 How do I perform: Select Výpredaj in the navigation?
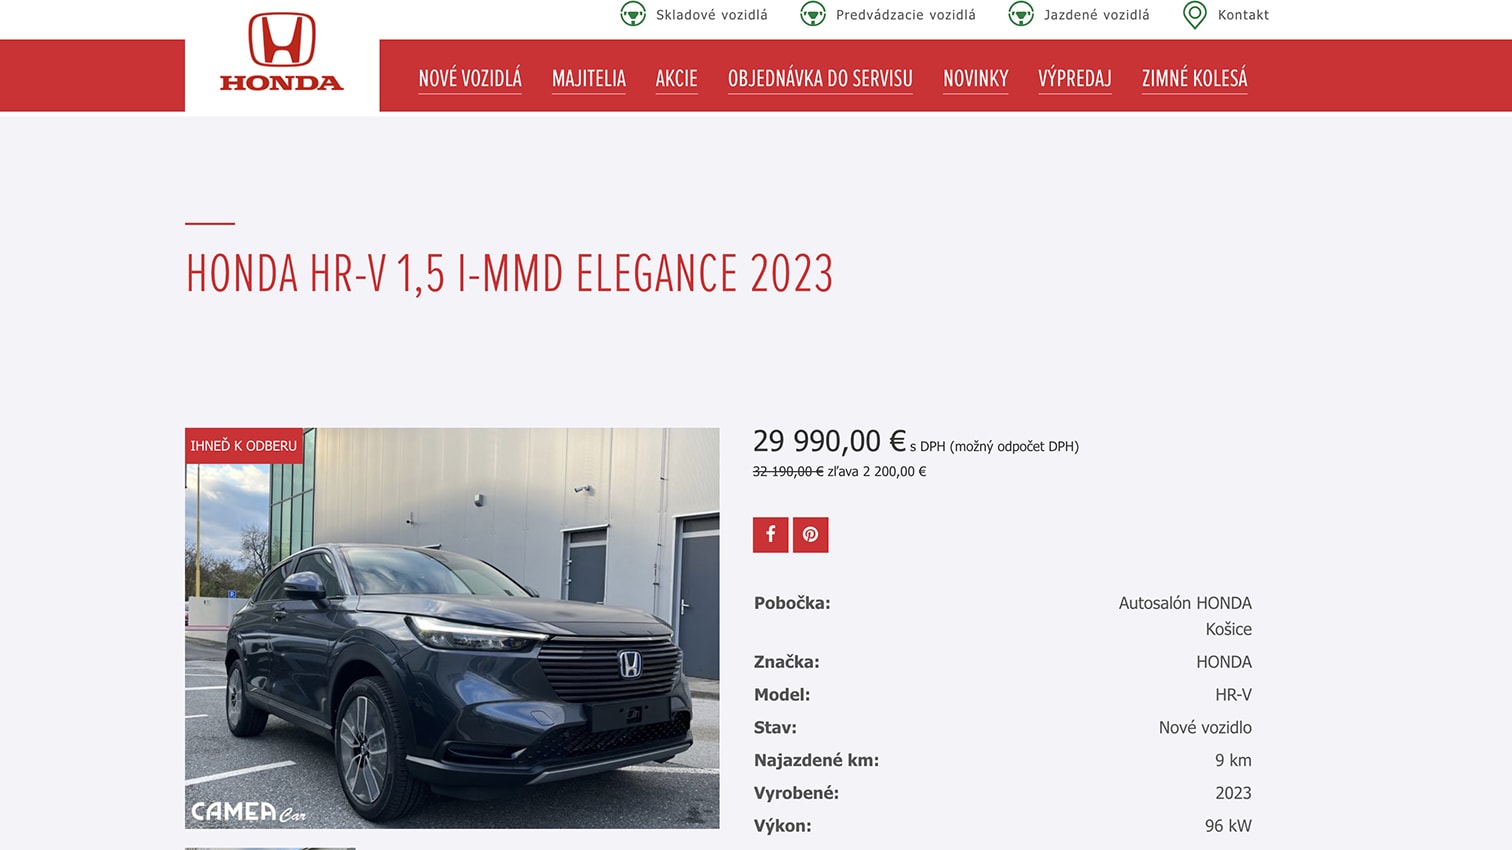click(1075, 78)
